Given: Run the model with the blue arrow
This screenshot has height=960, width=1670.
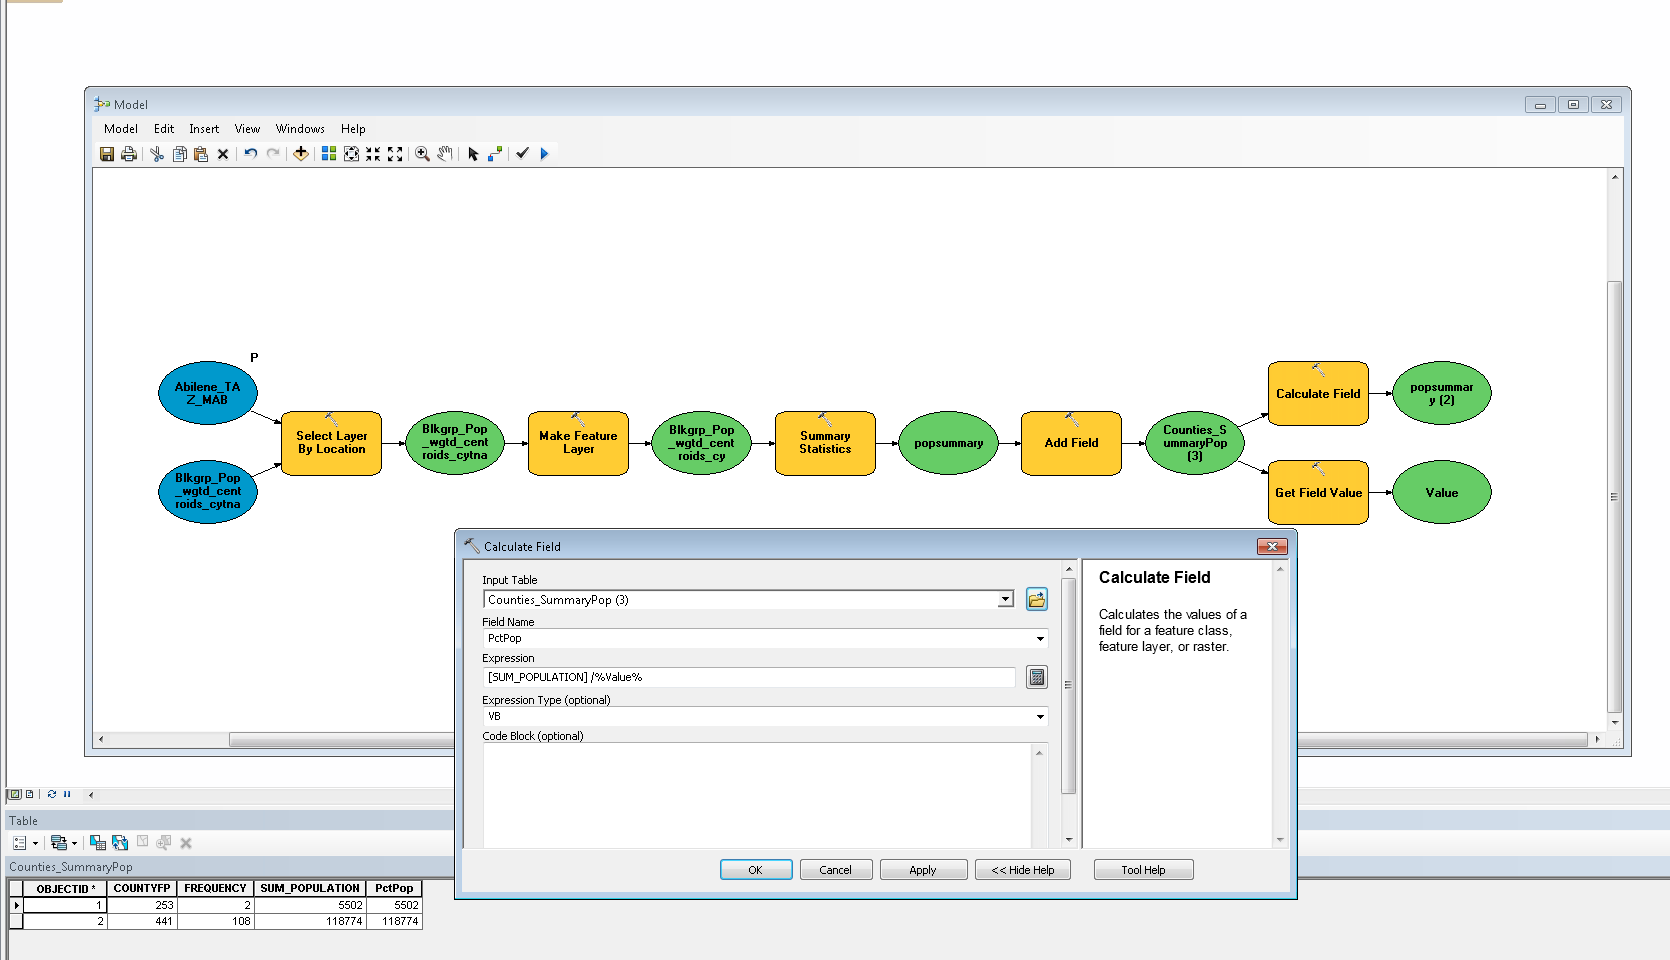Looking at the screenshot, I should click(544, 154).
